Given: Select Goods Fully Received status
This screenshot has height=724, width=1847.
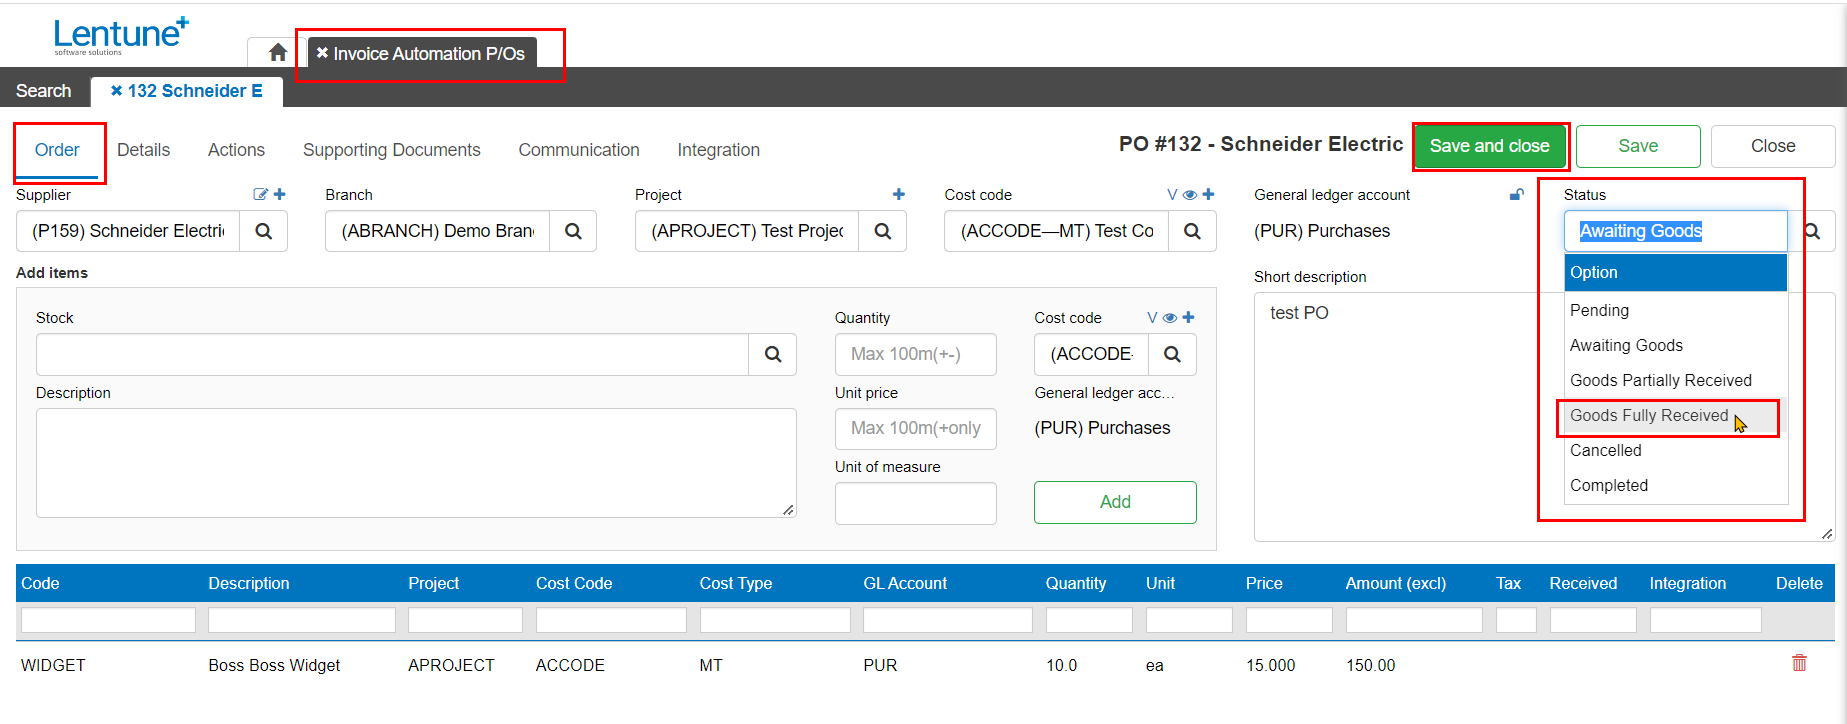Looking at the screenshot, I should 1675,415.
